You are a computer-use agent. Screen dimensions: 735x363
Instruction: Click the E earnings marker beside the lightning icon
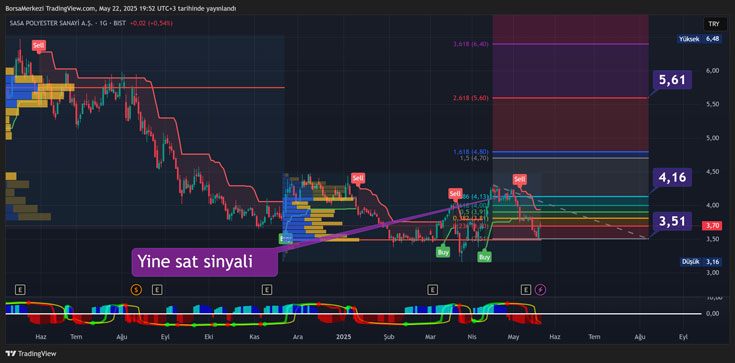(526, 290)
